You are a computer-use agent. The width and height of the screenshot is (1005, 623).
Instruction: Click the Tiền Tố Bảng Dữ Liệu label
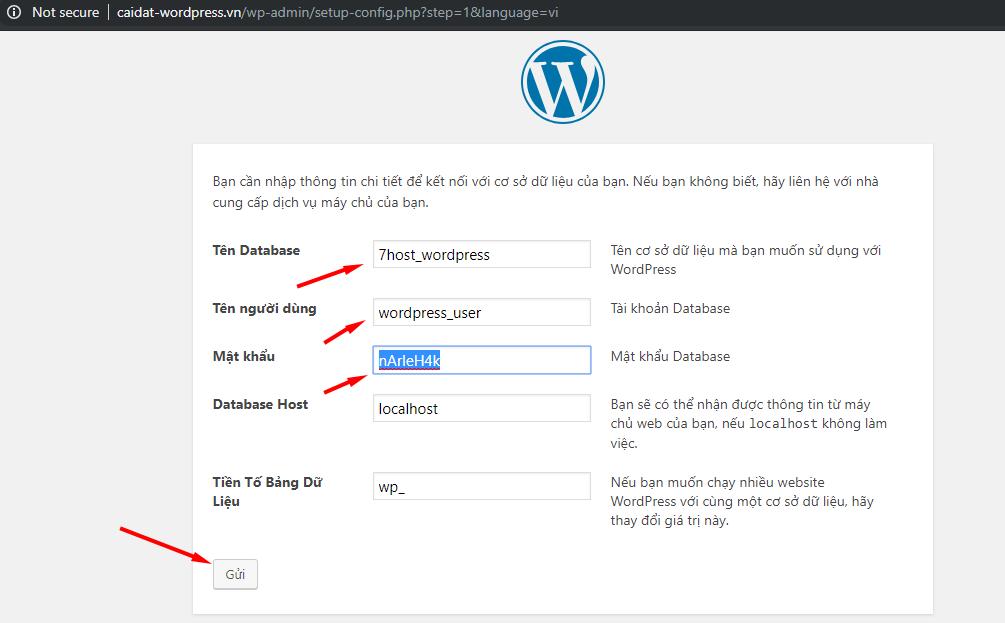(267, 492)
